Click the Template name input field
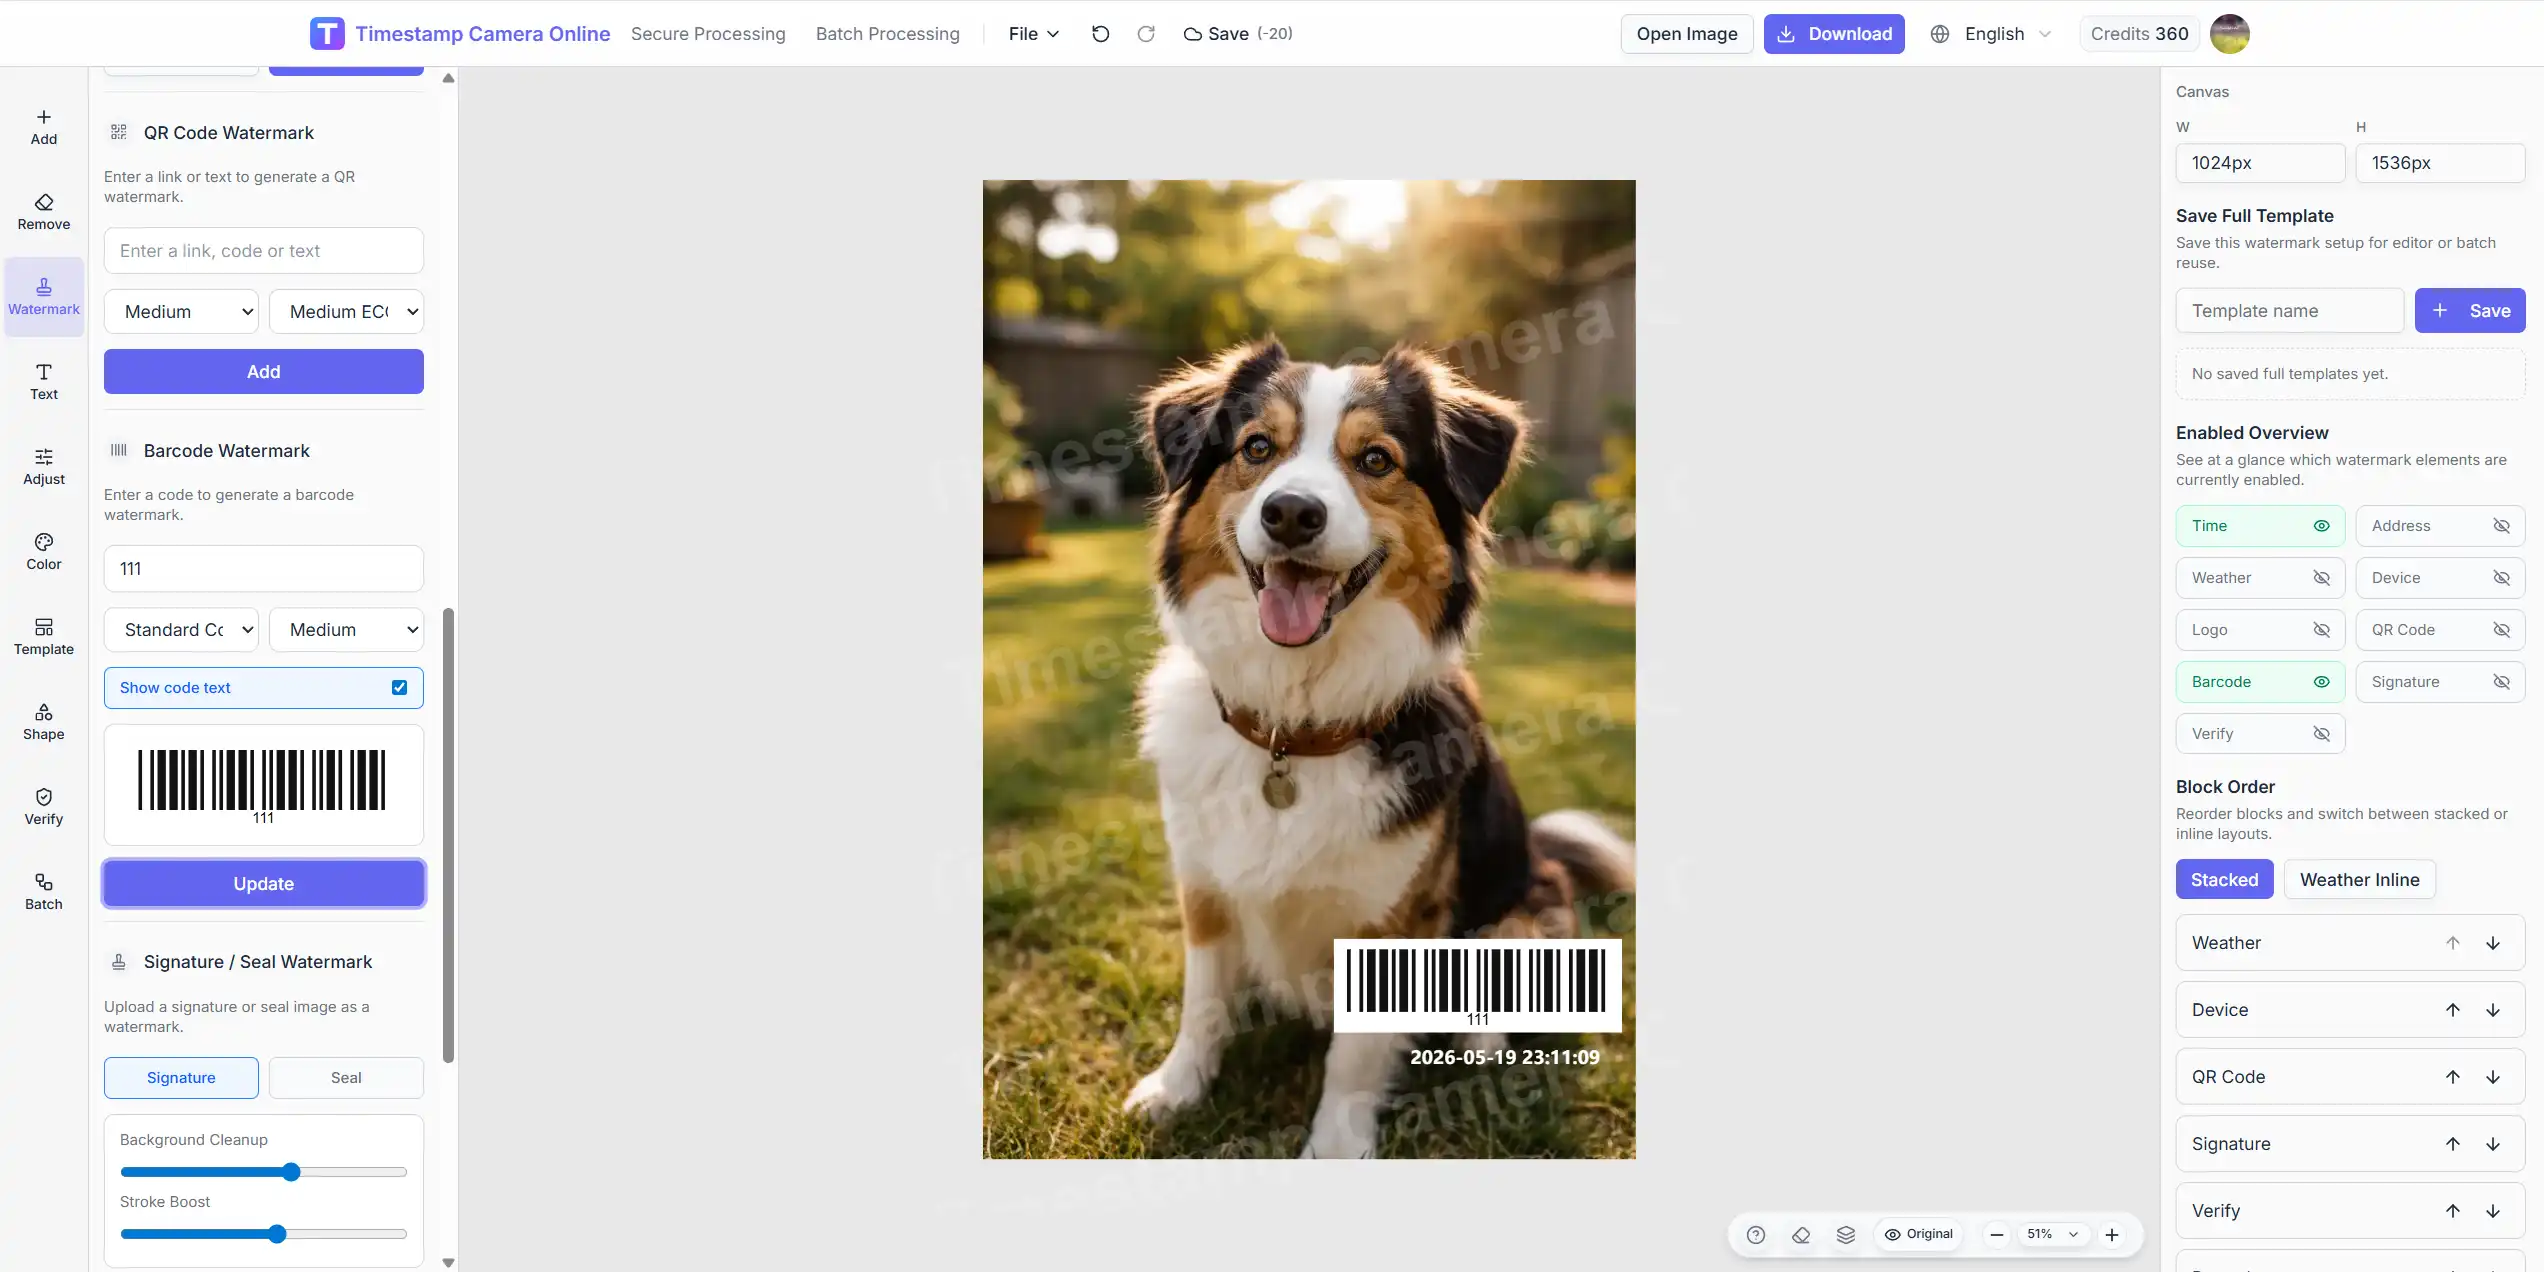Viewport: 2544px width, 1272px height. 2290,311
